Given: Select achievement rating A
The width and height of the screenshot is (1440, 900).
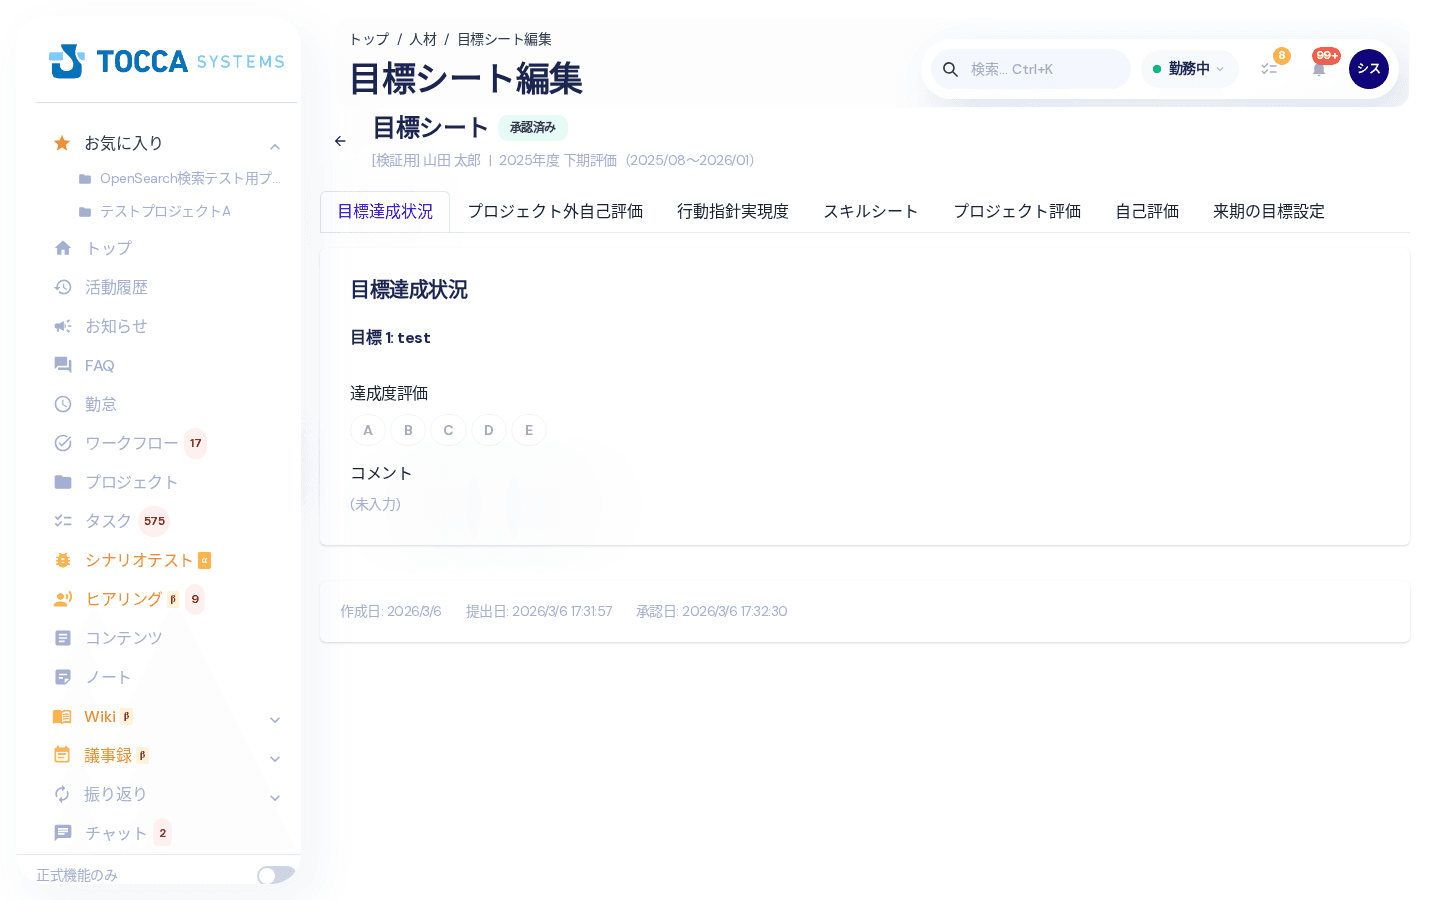Looking at the screenshot, I should (x=368, y=430).
